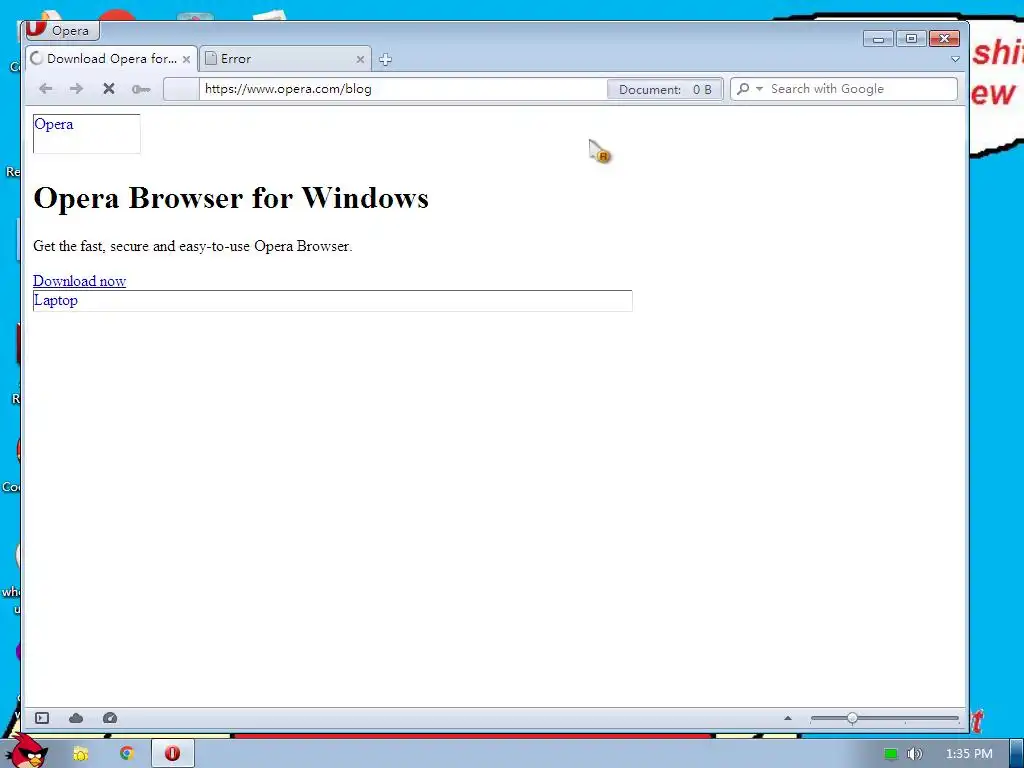Go back with the back arrow
Image resolution: width=1024 pixels, height=768 pixels.
pyautogui.click(x=45, y=89)
